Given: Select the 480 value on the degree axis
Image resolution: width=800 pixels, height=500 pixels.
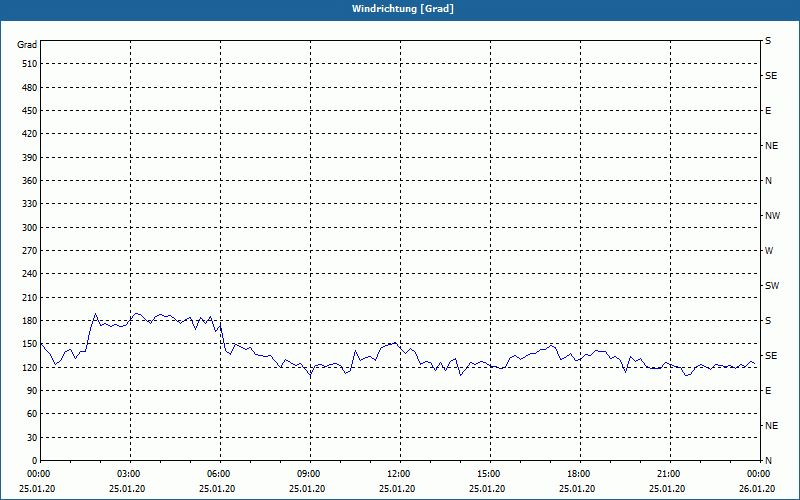Looking at the screenshot, I should 30,87.
